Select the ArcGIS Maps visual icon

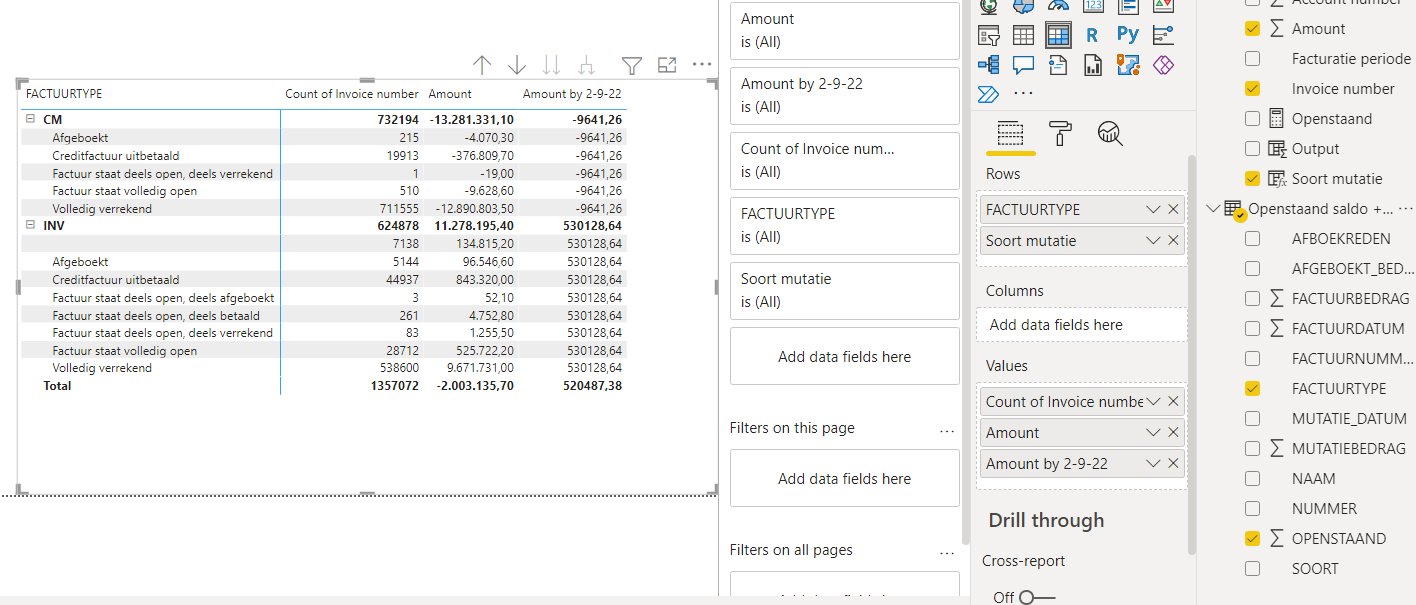[x=1128, y=65]
